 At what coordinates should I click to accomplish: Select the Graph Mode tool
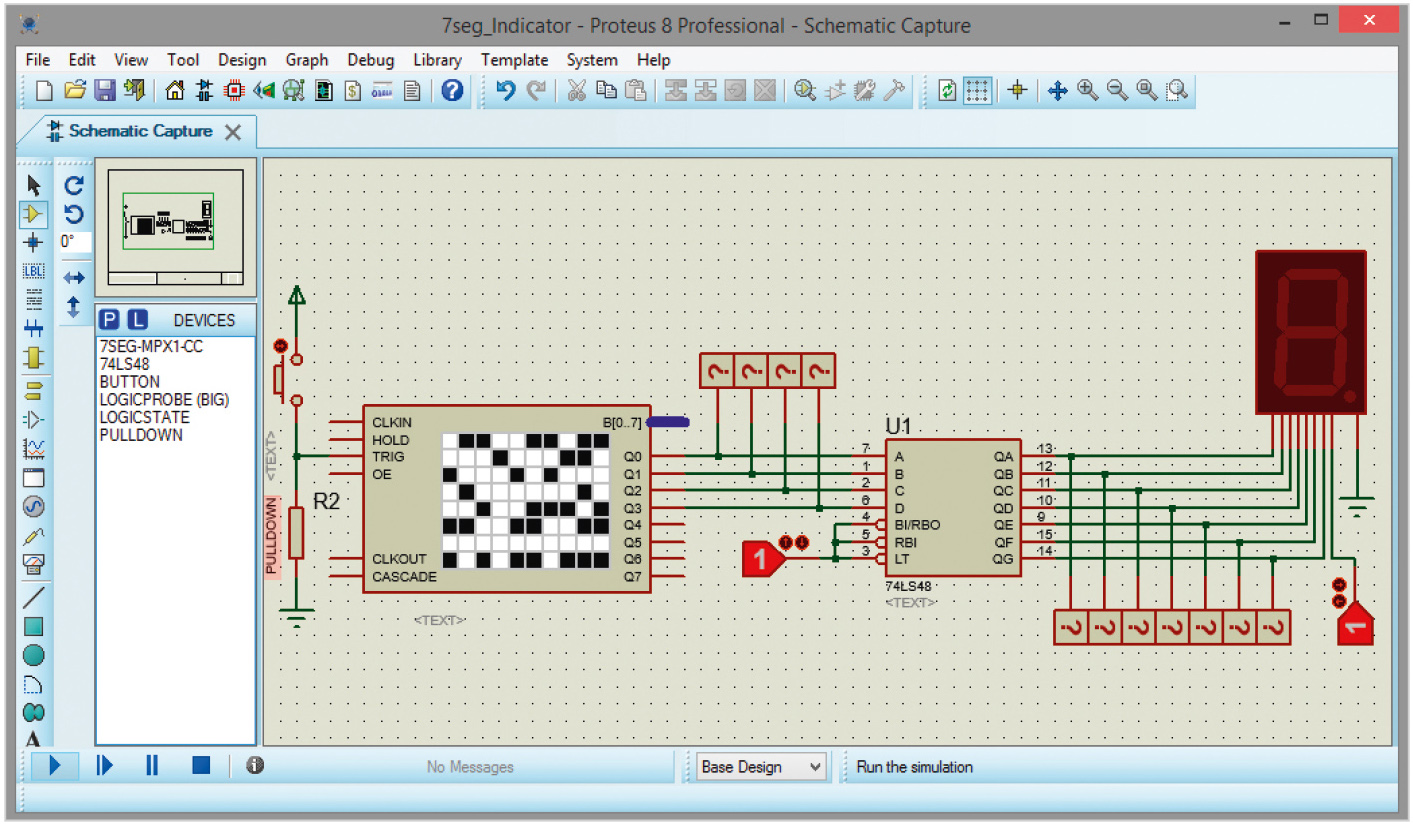34,448
